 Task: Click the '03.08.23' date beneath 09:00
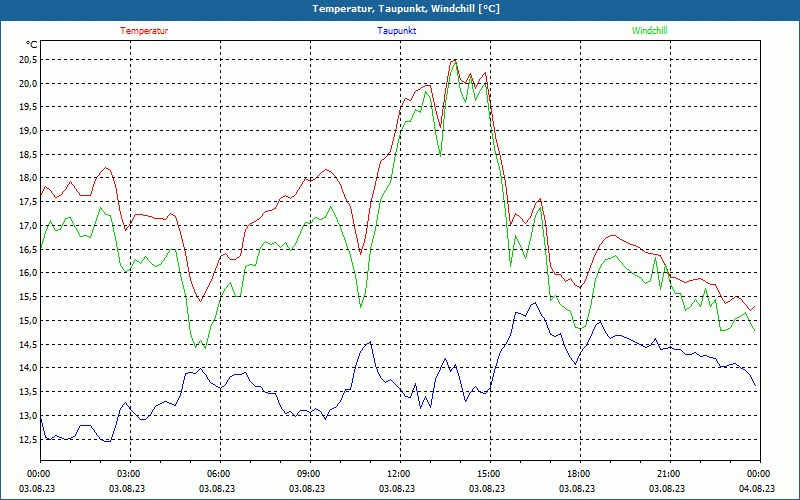(x=307, y=488)
